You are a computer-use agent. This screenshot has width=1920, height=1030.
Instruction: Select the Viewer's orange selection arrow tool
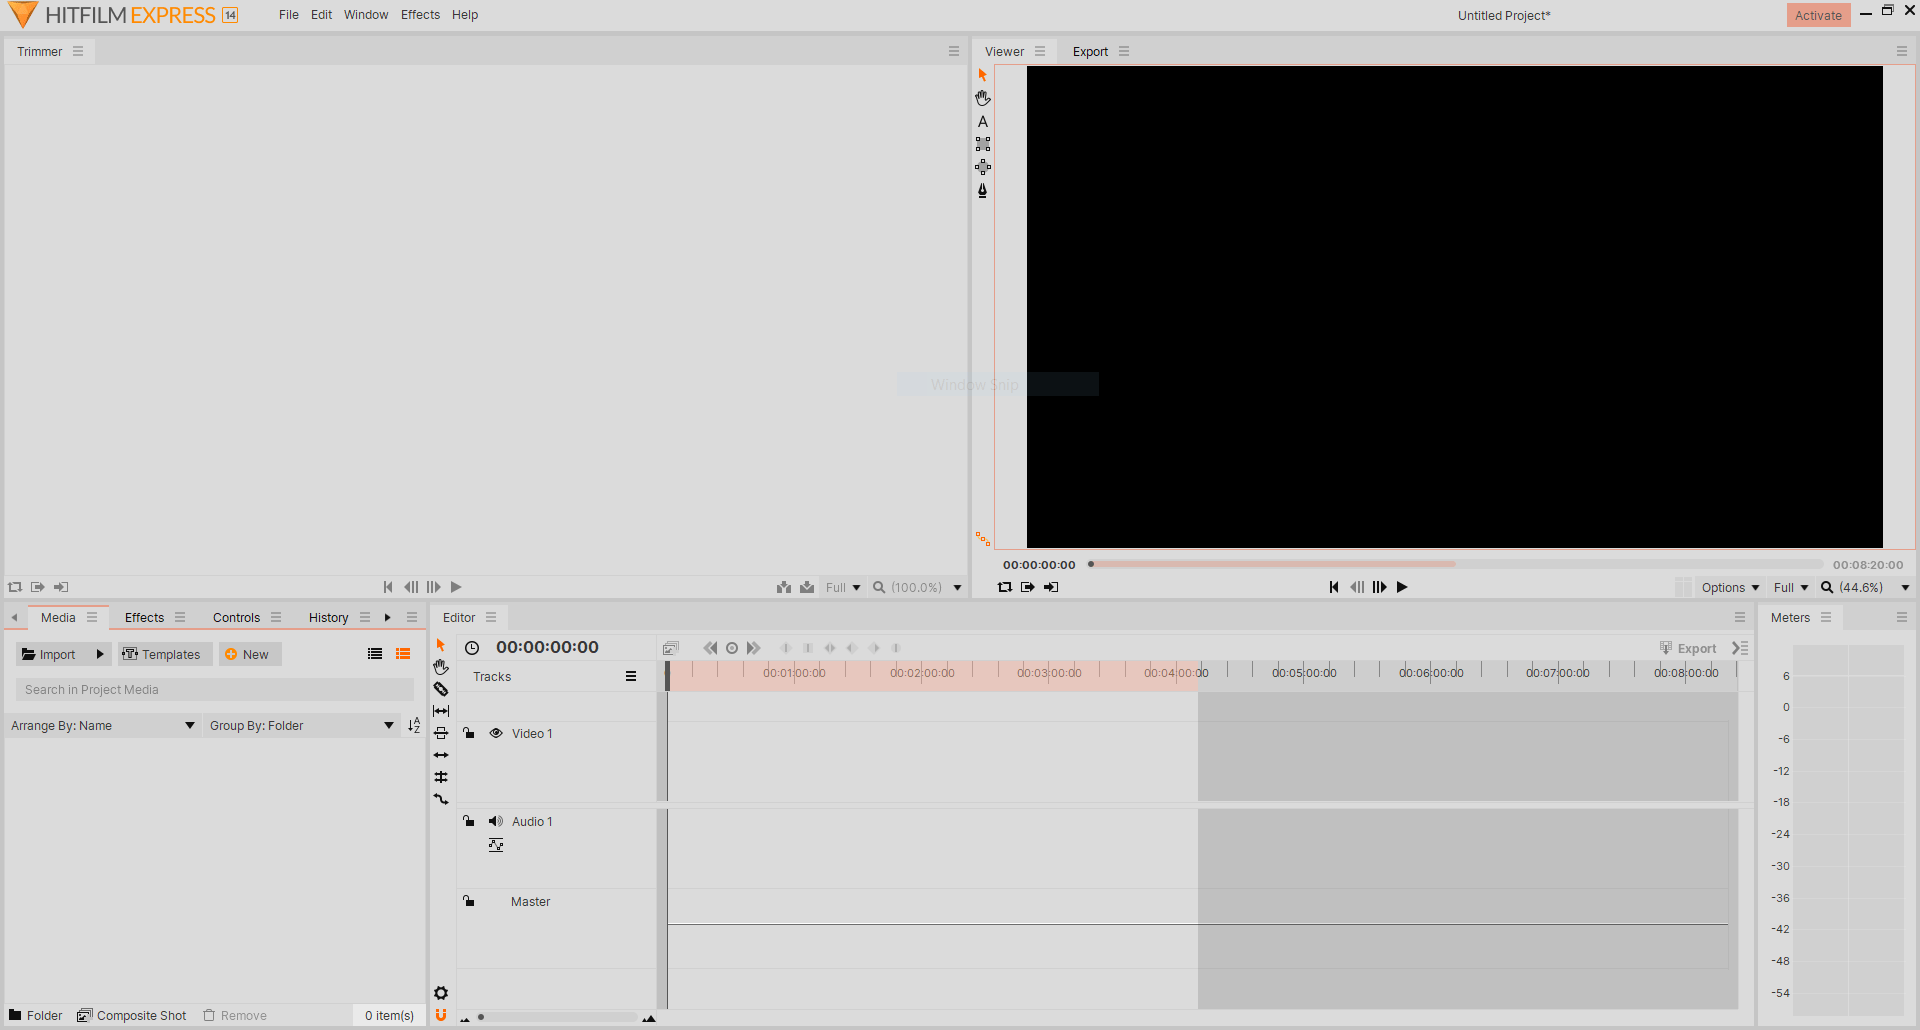[983, 75]
